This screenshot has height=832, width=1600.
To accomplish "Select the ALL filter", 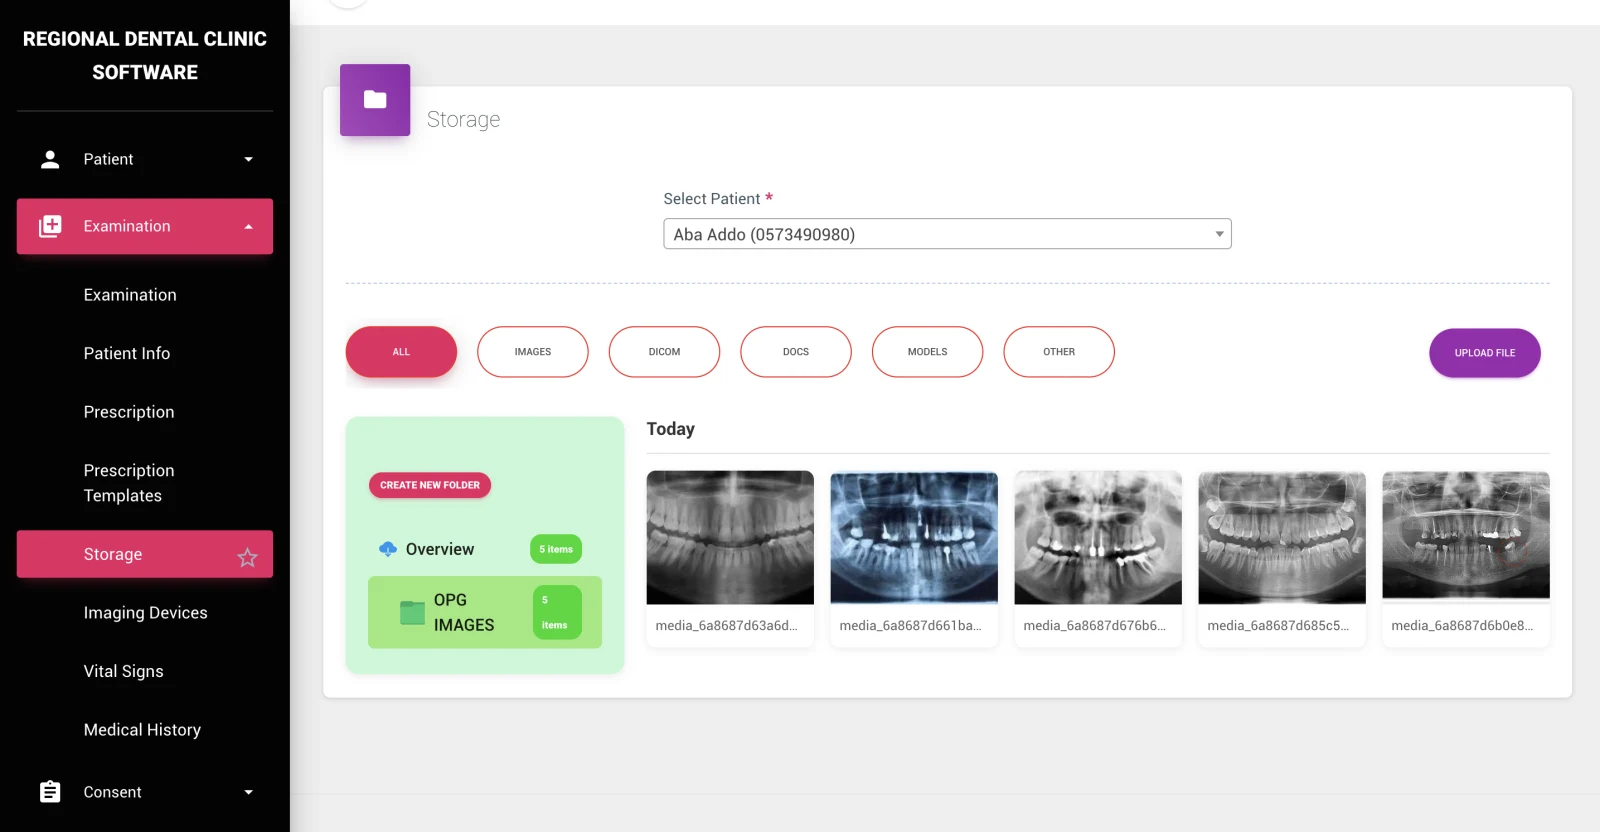I will (x=401, y=352).
